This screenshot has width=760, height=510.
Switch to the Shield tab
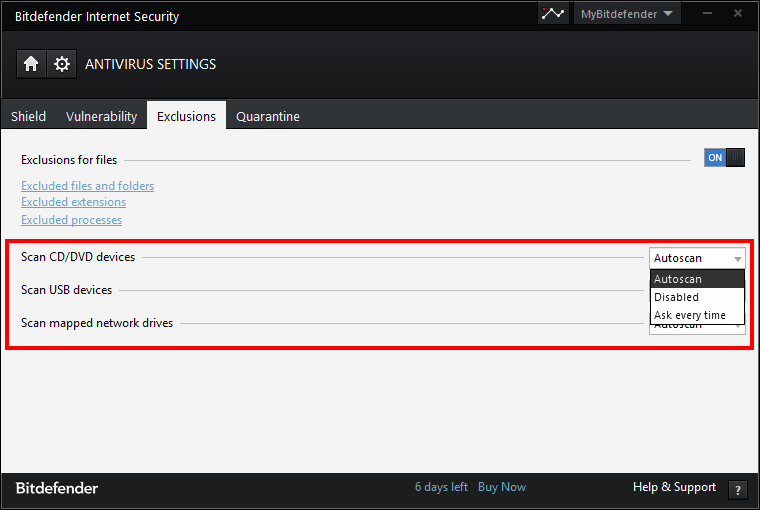28,116
